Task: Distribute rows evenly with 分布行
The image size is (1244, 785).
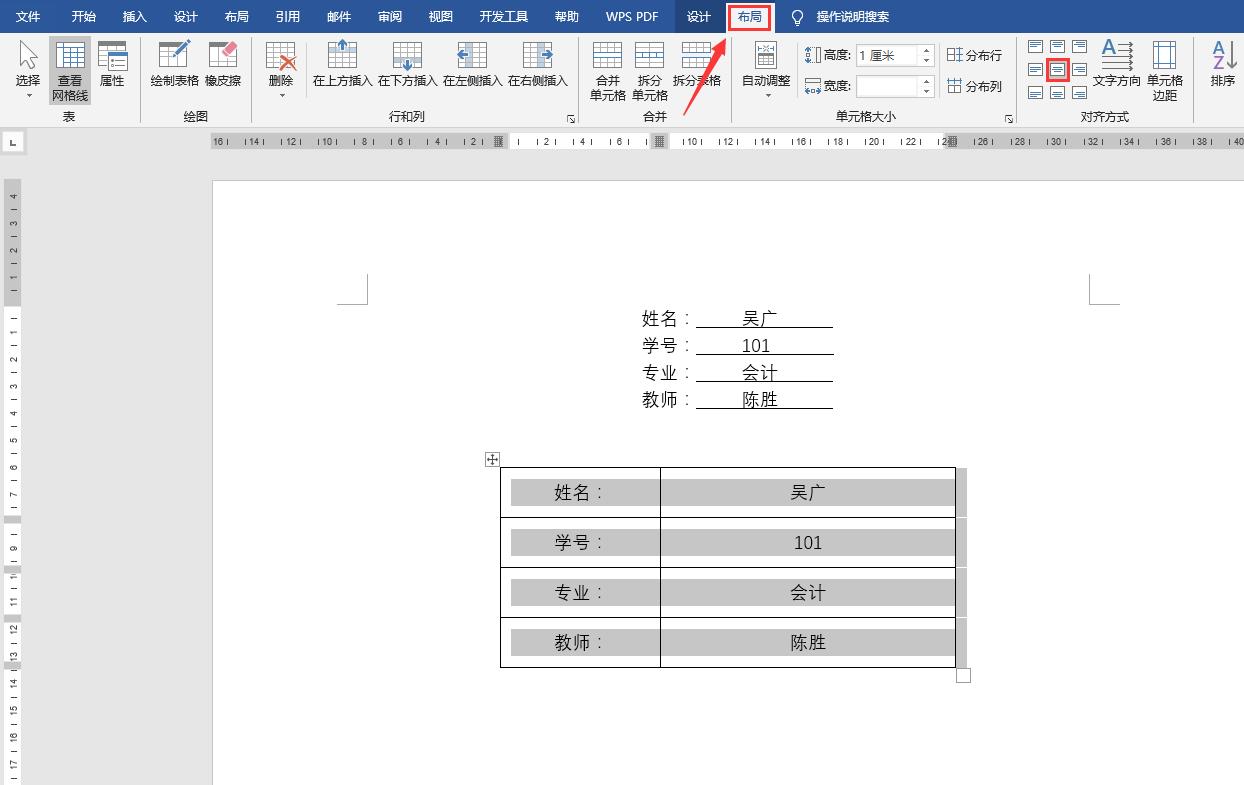Action: click(x=975, y=55)
